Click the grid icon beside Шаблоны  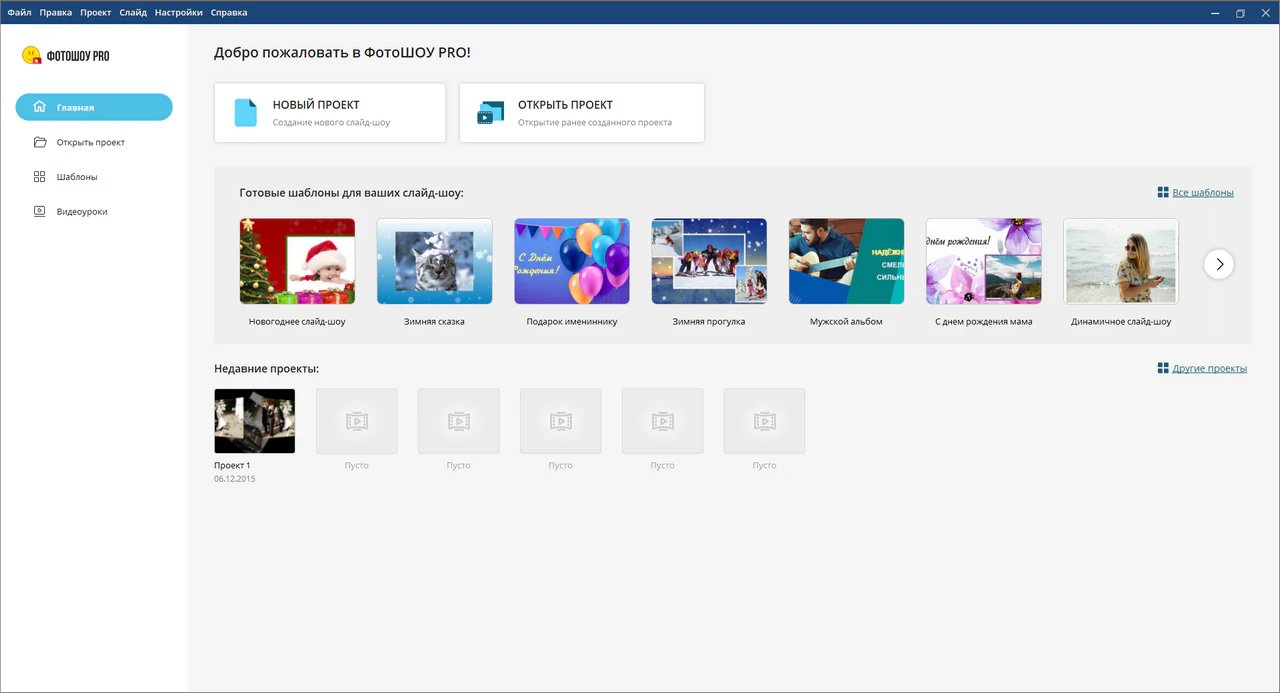[39, 177]
